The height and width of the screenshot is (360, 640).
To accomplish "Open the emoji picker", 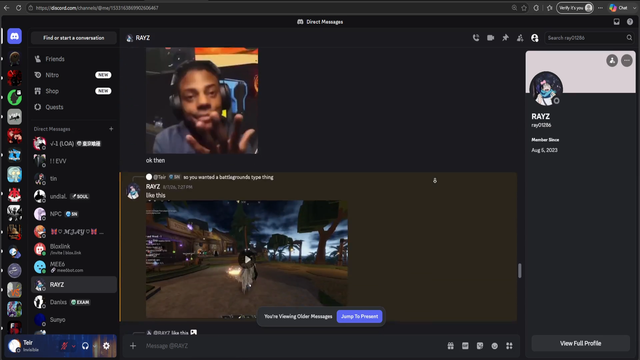I will (x=495, y=346).
